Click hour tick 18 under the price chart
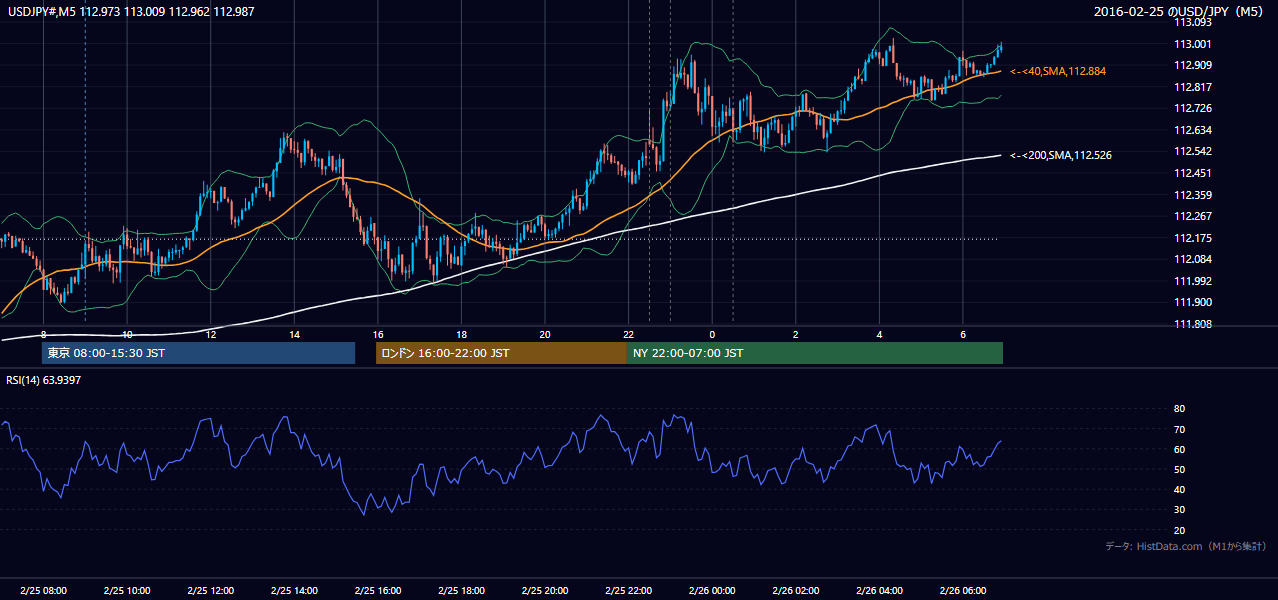The height and width of the screenshot is (600, 1278). coord(461,334)
